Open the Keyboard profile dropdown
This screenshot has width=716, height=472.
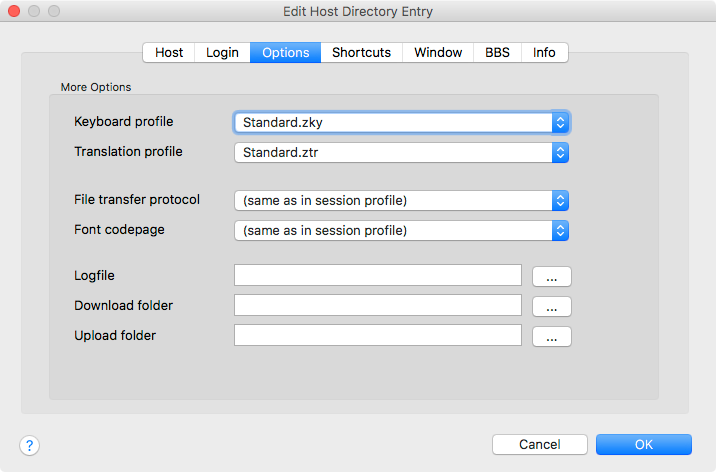[x=401, y=123]
